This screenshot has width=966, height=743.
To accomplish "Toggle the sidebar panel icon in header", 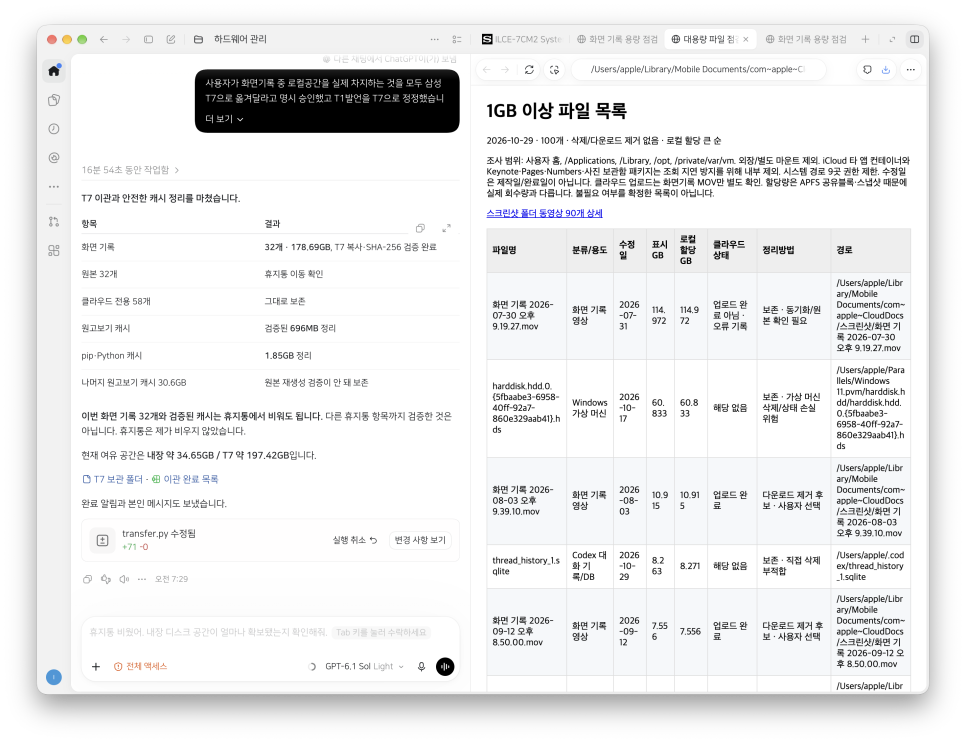I will click(x=148, y=39).
